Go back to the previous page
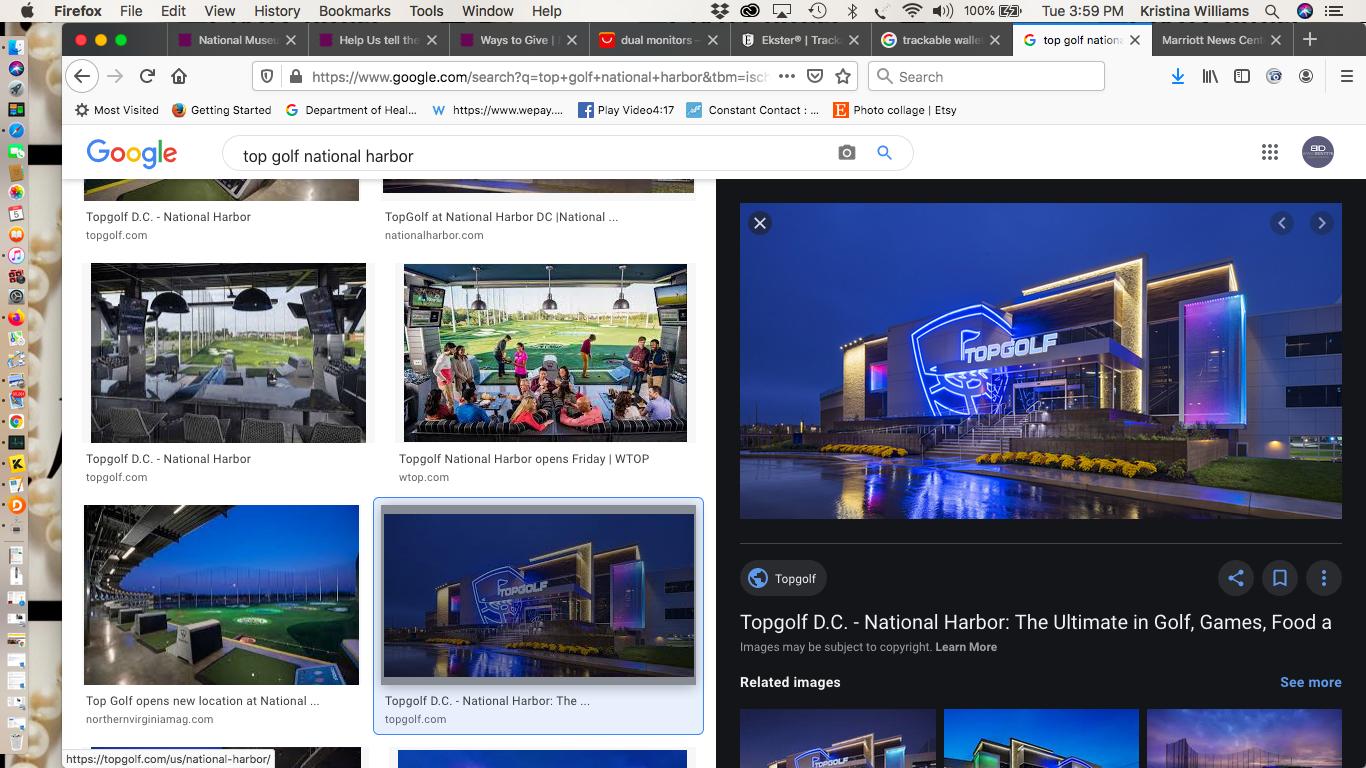This screenshot has width=1366, height=768. (x=83, y=76)
